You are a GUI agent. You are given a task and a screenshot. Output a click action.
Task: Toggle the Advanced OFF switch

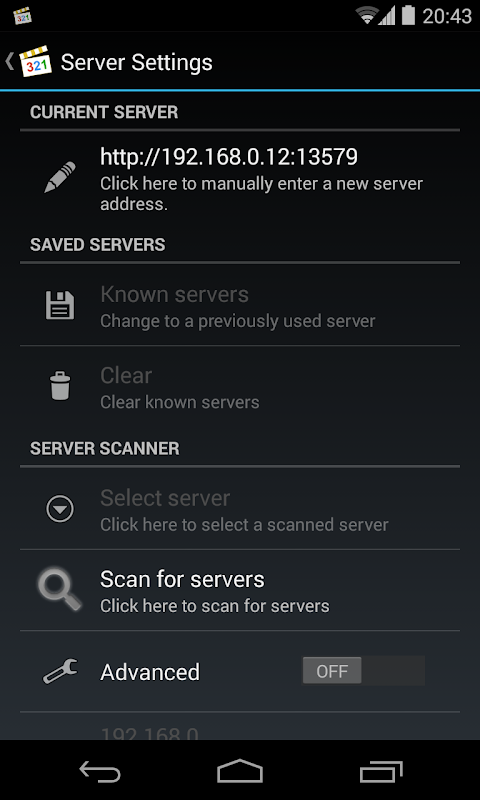click(363, 670)
